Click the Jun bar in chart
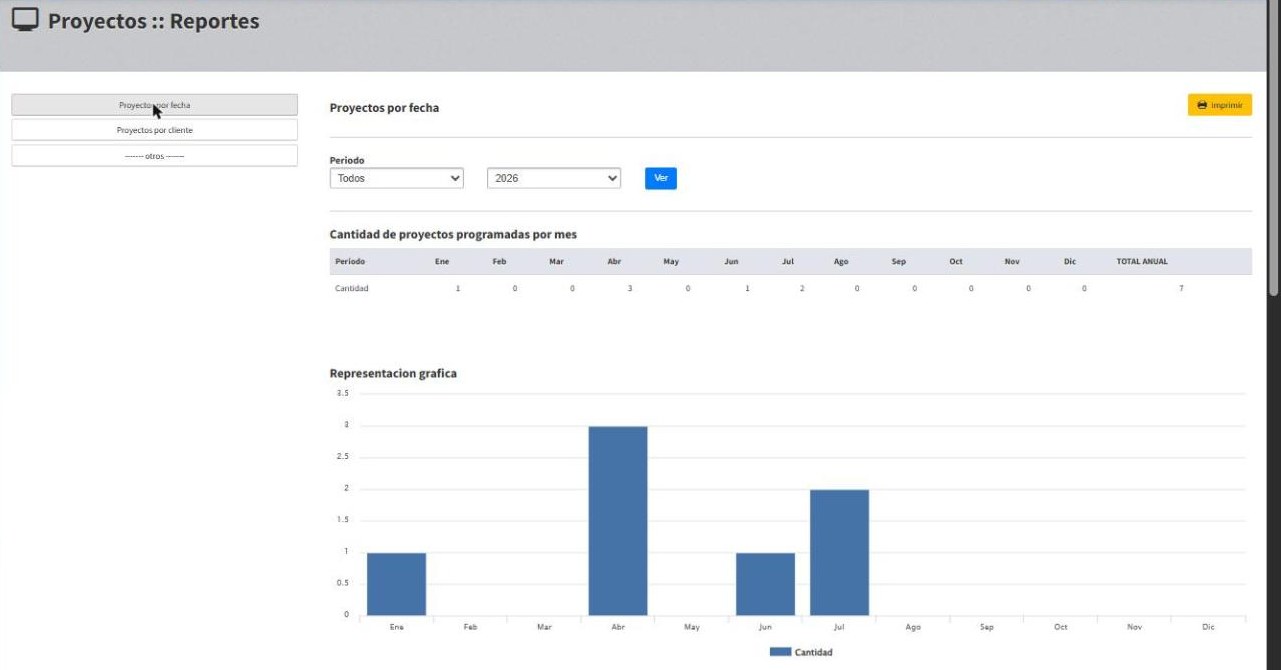The image size is (1281, 670). click(765, 584)
